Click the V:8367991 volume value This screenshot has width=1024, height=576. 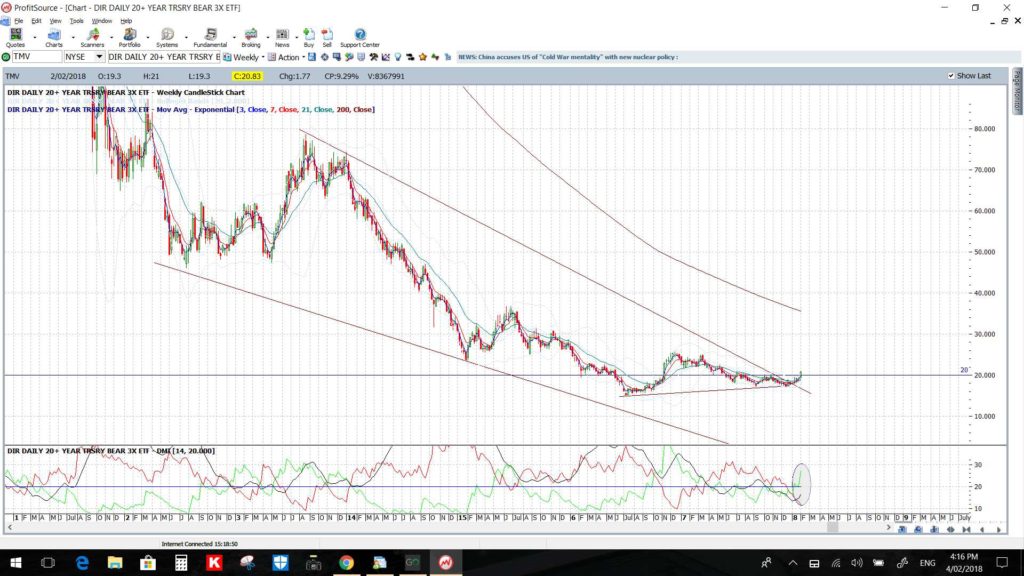point(386,76)
